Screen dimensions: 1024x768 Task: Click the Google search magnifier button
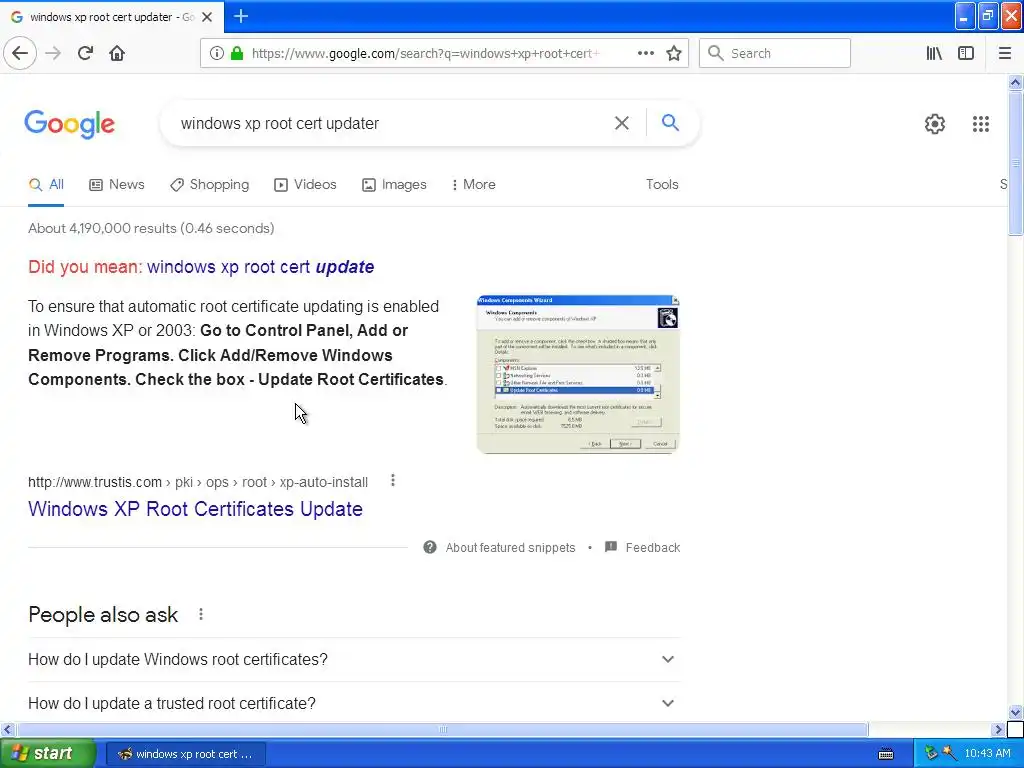click(x=670, y=122)
